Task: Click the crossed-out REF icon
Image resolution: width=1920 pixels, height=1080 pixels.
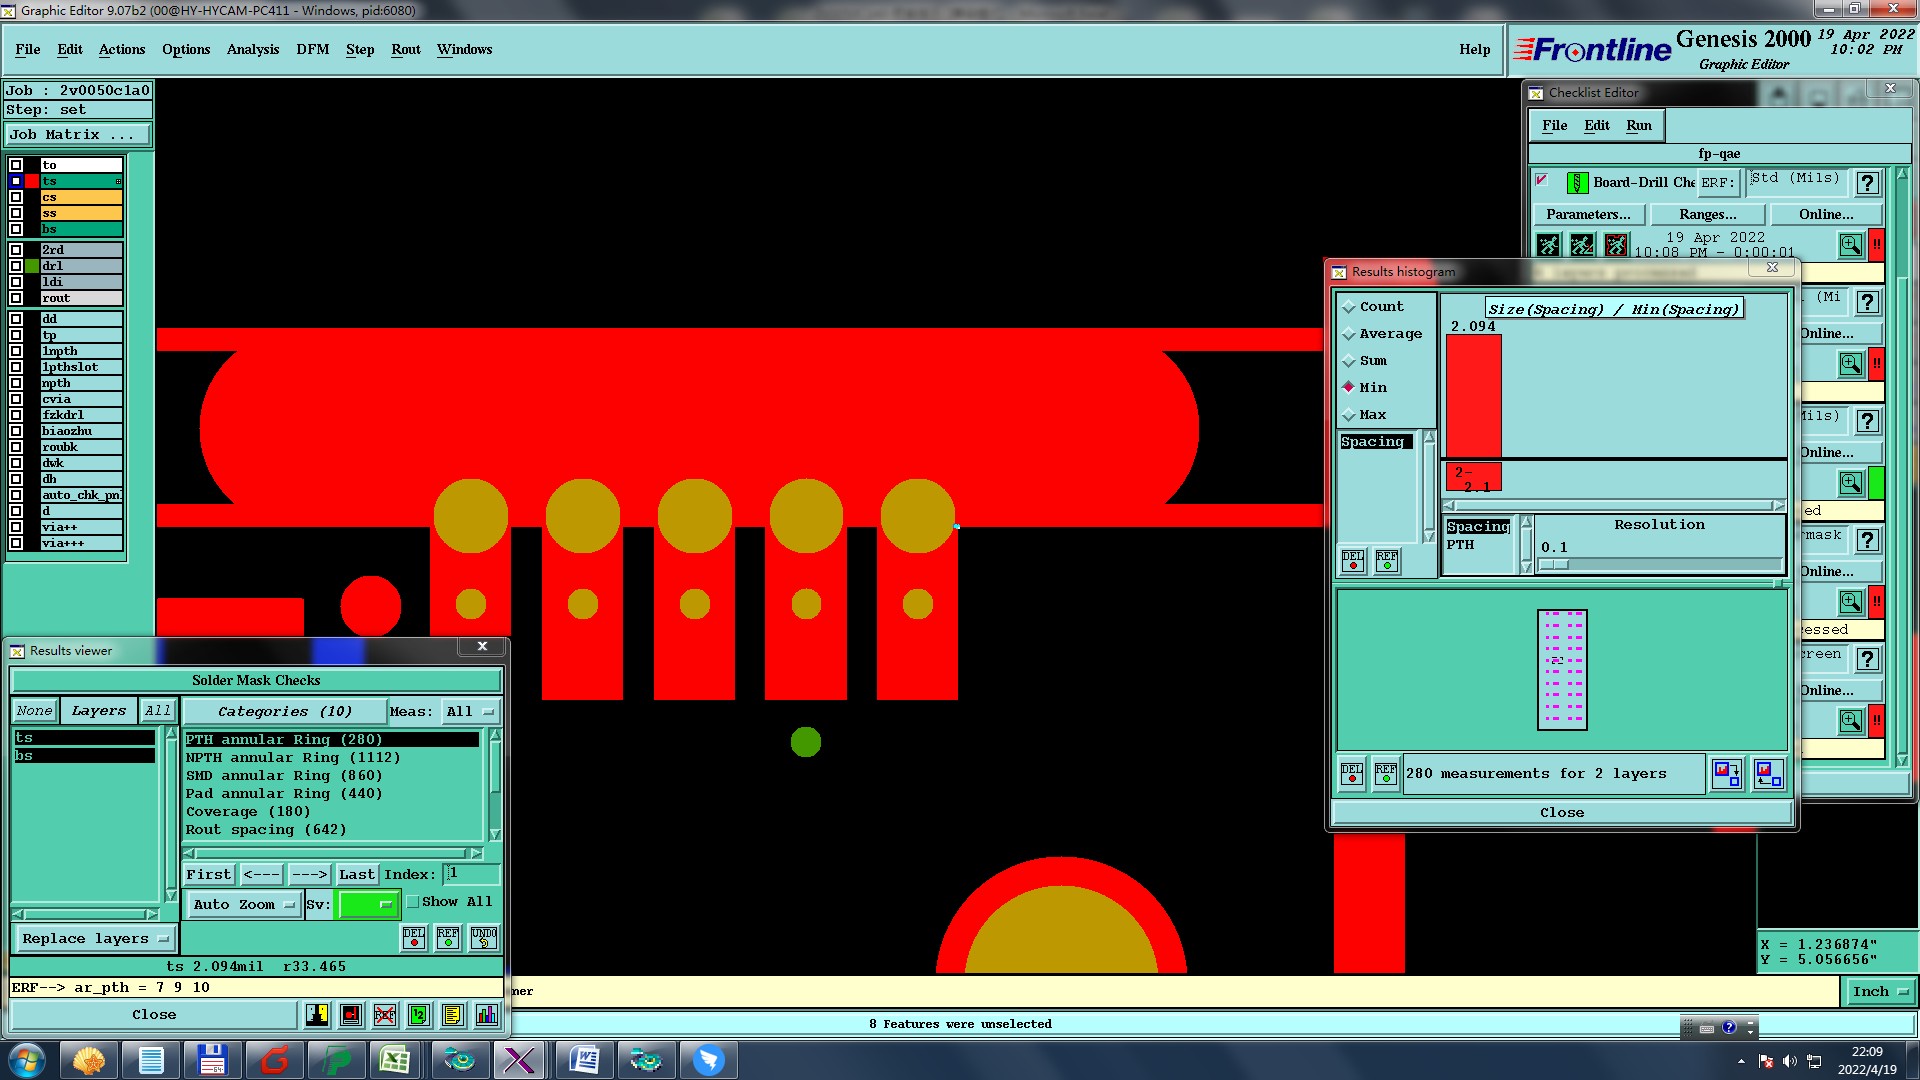Action: coord(385,1015)
